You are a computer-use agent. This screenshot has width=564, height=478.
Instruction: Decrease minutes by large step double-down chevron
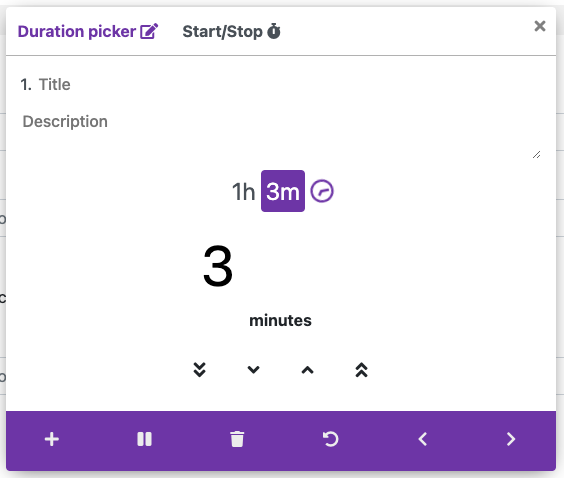(200, 370)
